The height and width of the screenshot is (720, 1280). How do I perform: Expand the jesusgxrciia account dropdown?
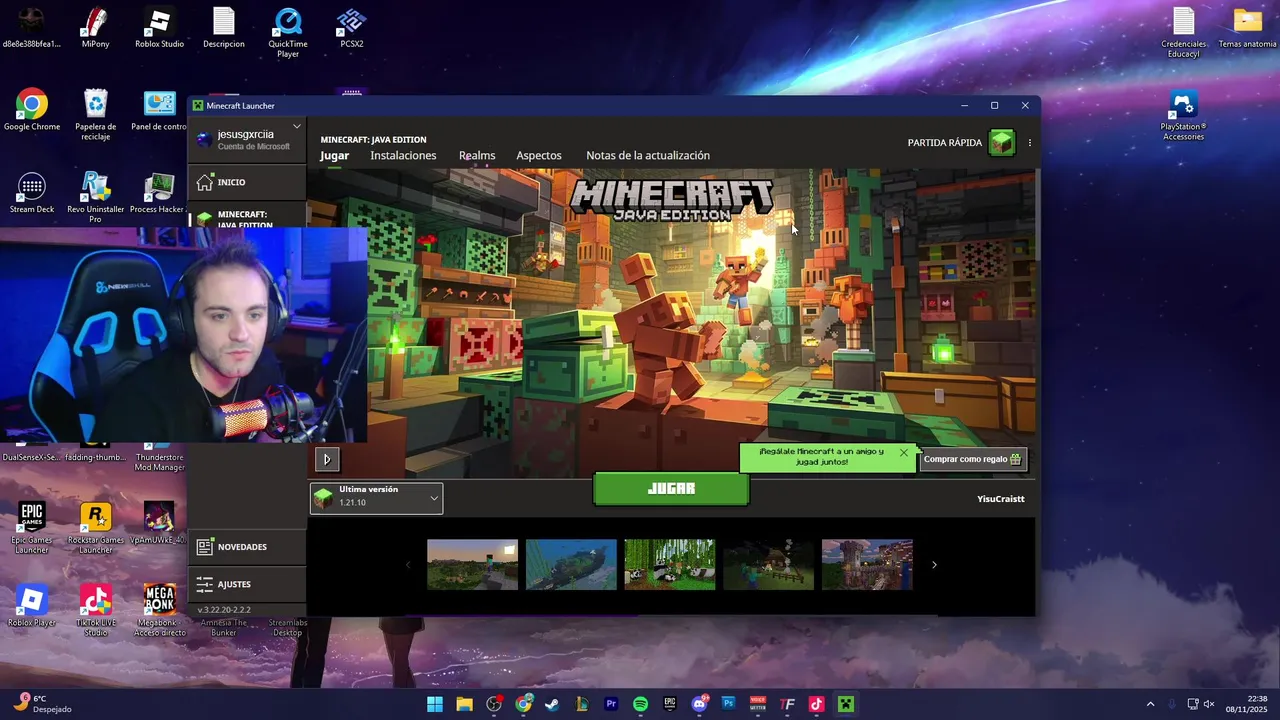(297, 127)
